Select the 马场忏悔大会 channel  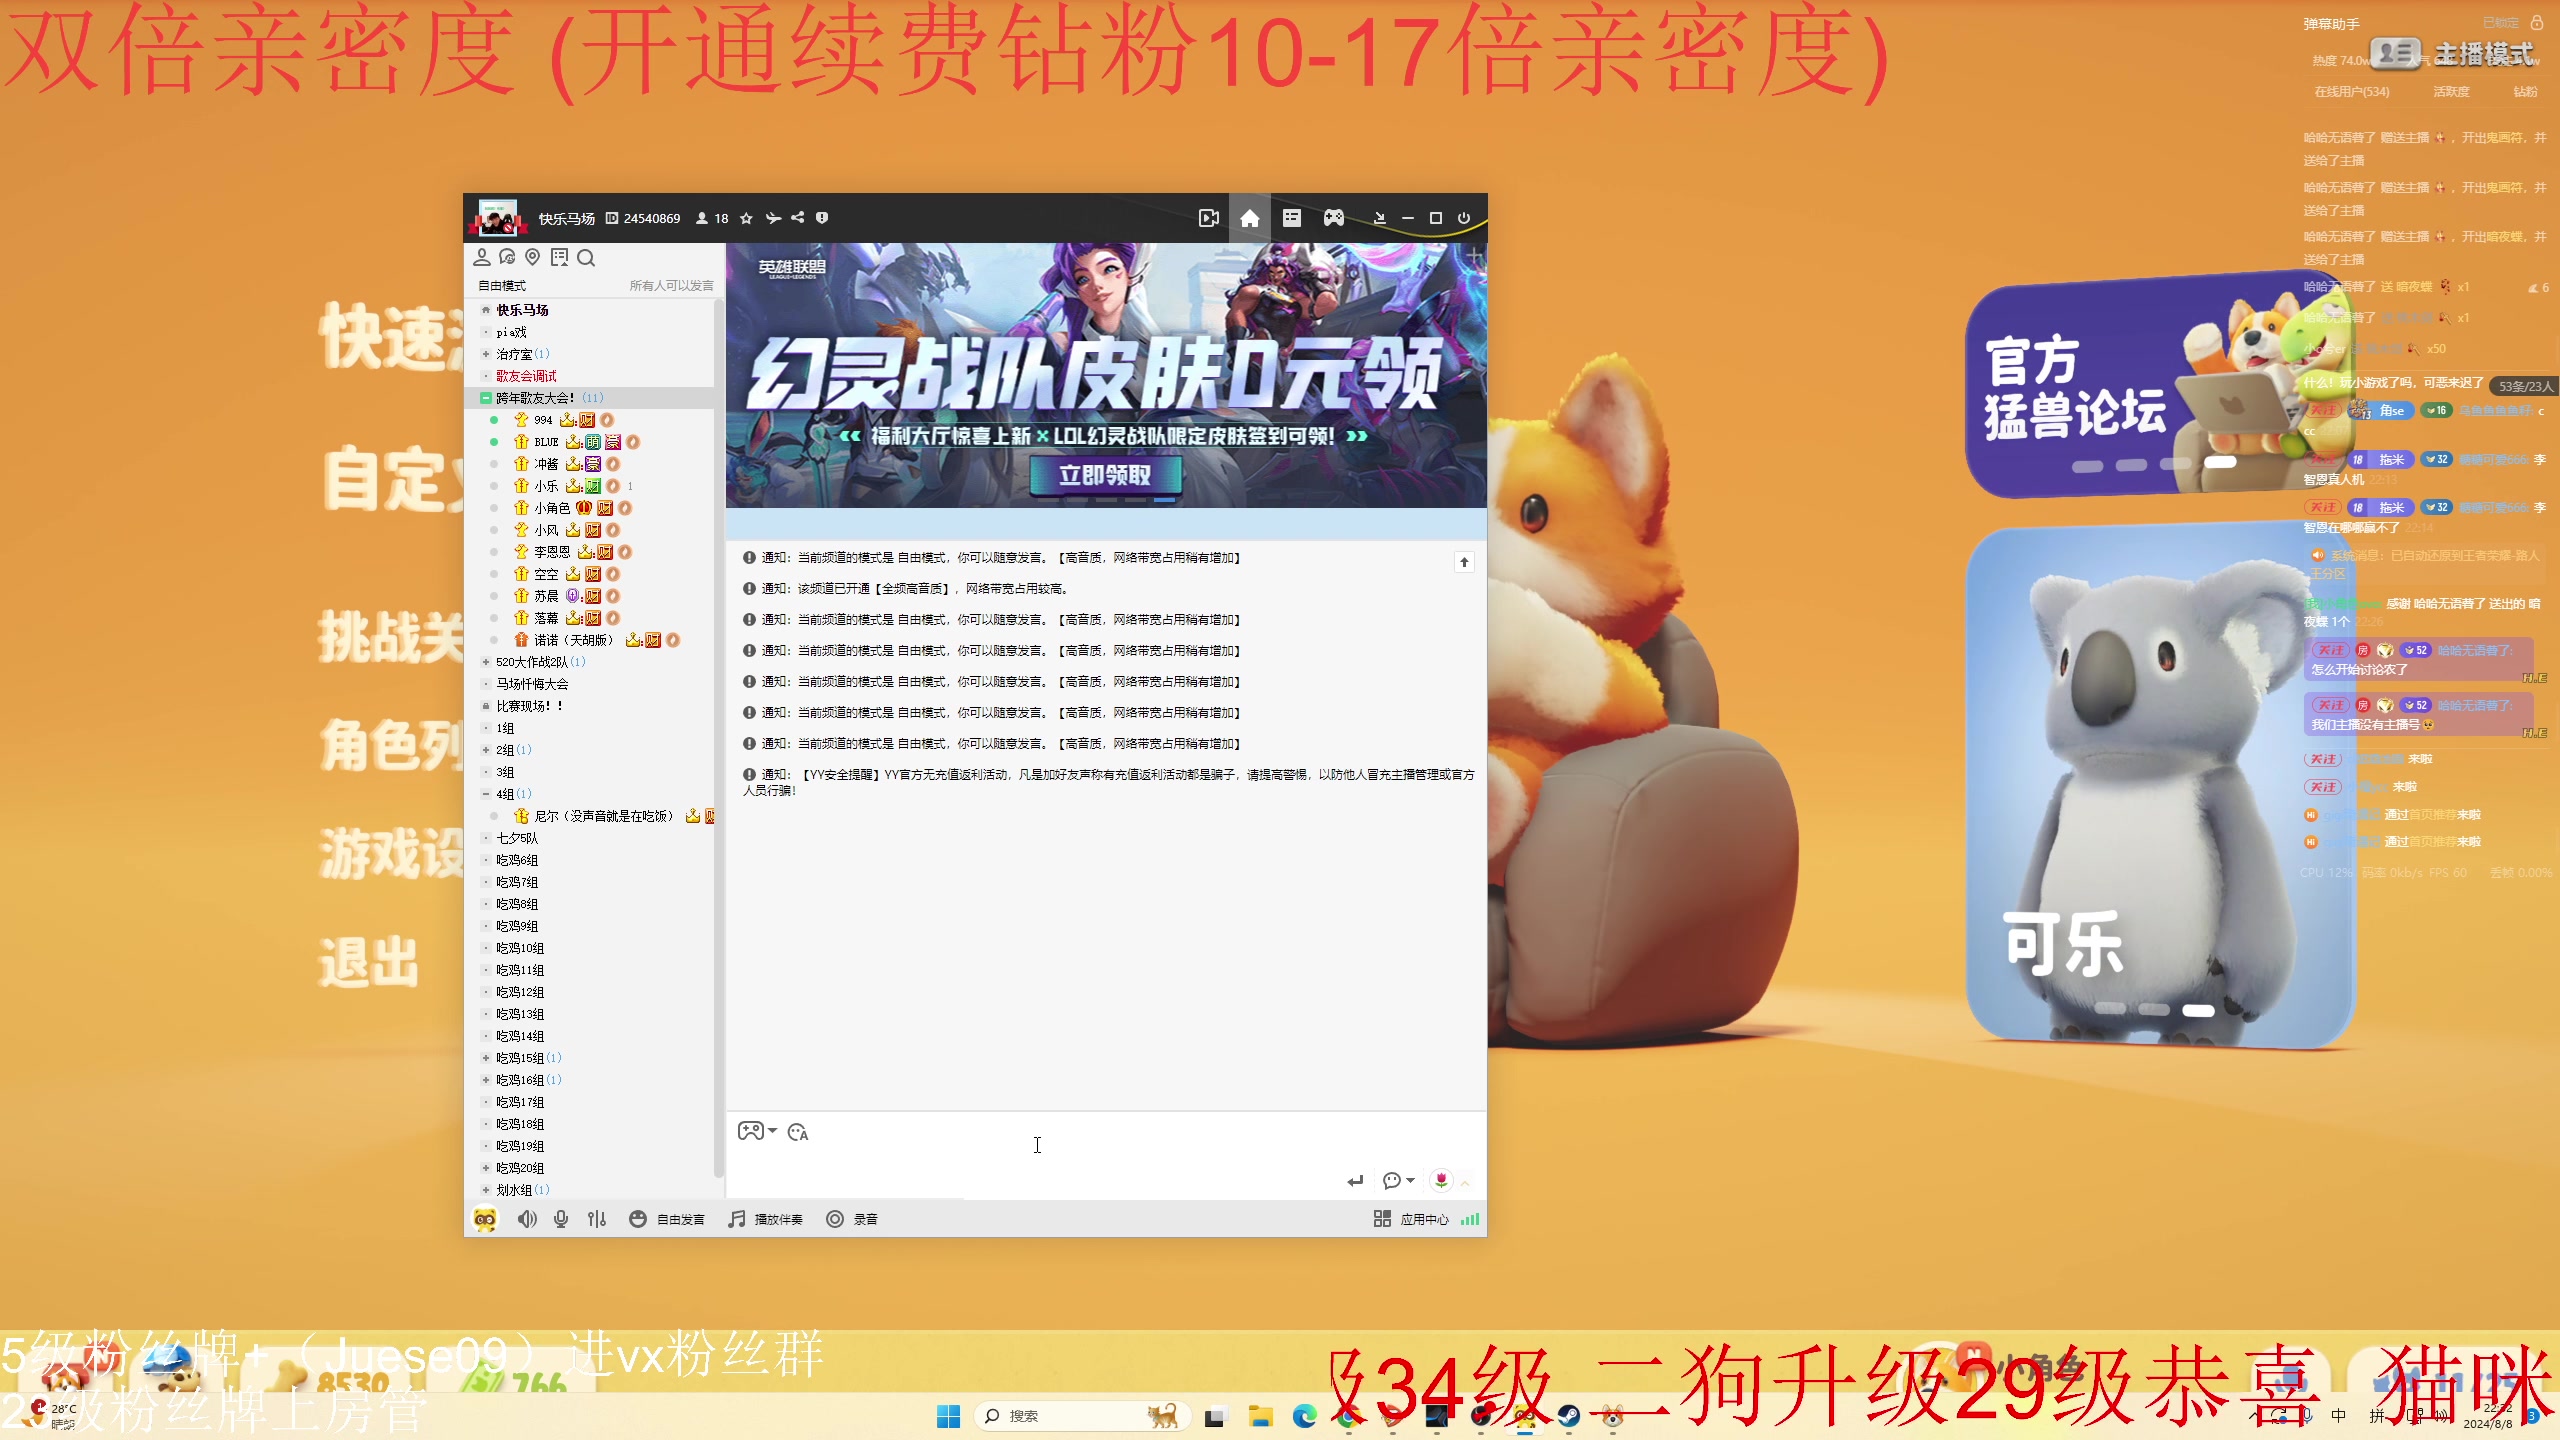[532, 684]
